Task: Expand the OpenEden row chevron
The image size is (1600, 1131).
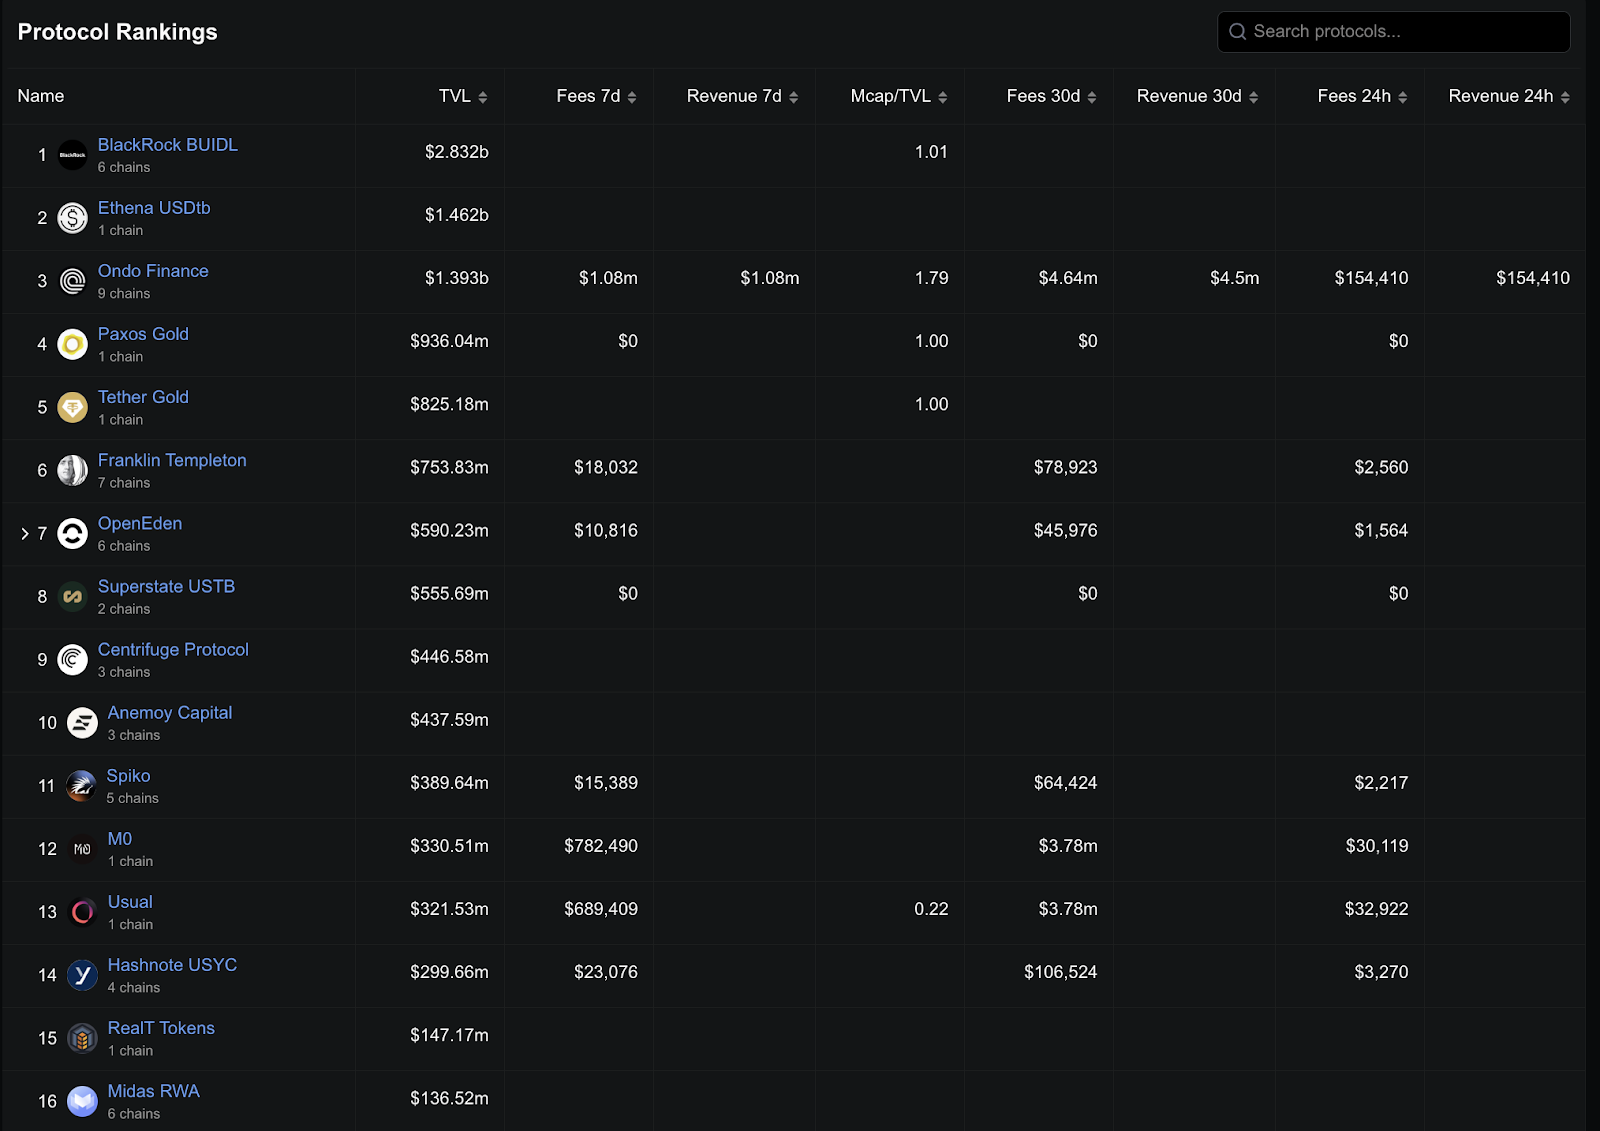Action: (25, 534)
